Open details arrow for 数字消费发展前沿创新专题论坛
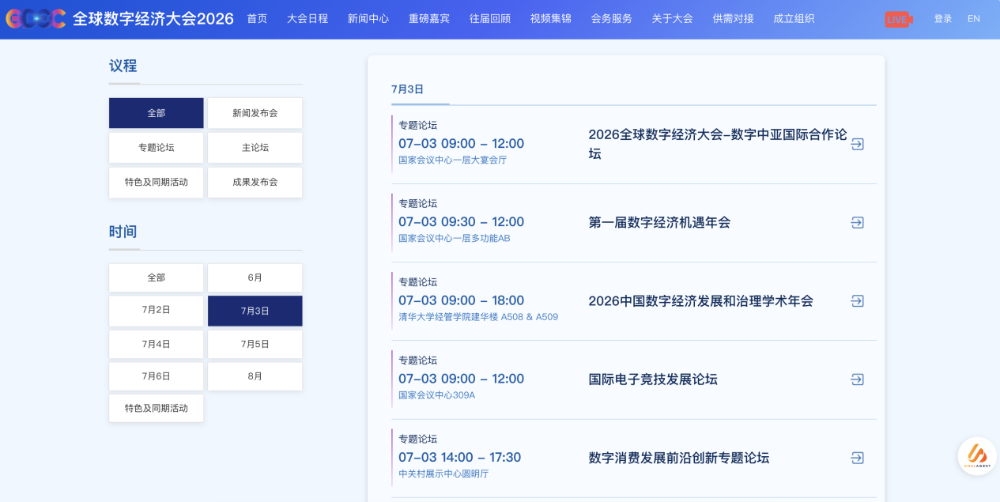This screenshot has height=502, width=1000. tap(857, 457)
